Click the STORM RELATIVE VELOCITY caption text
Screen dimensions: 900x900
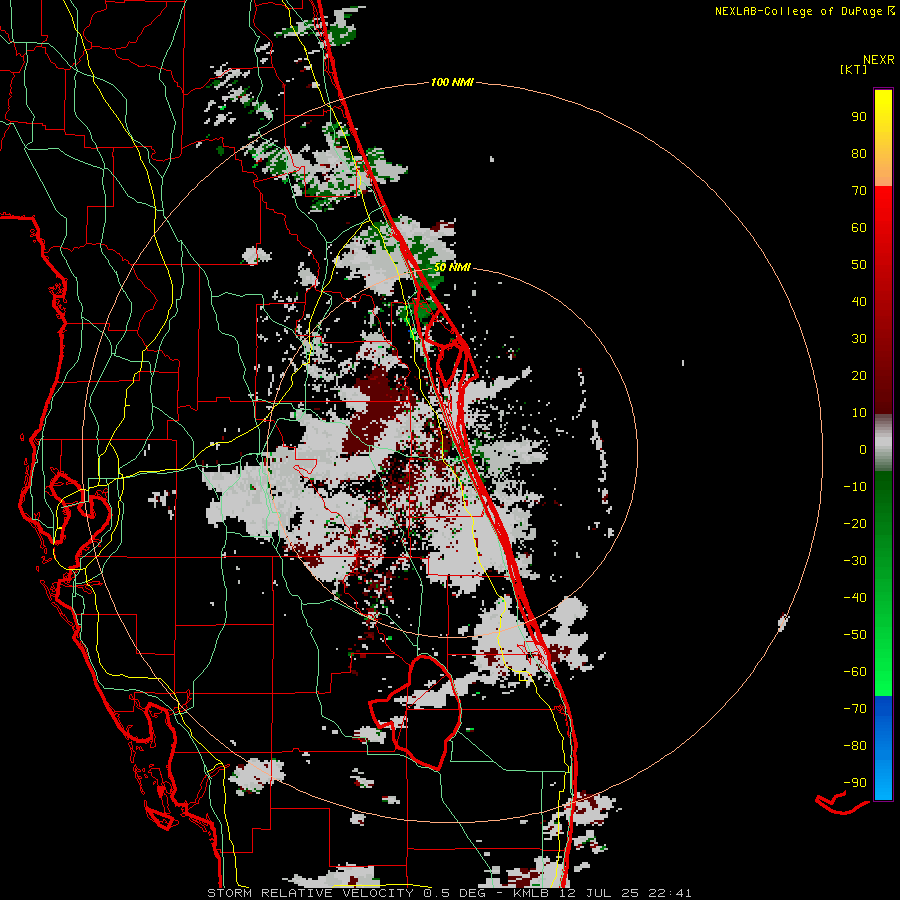(311, 893)
